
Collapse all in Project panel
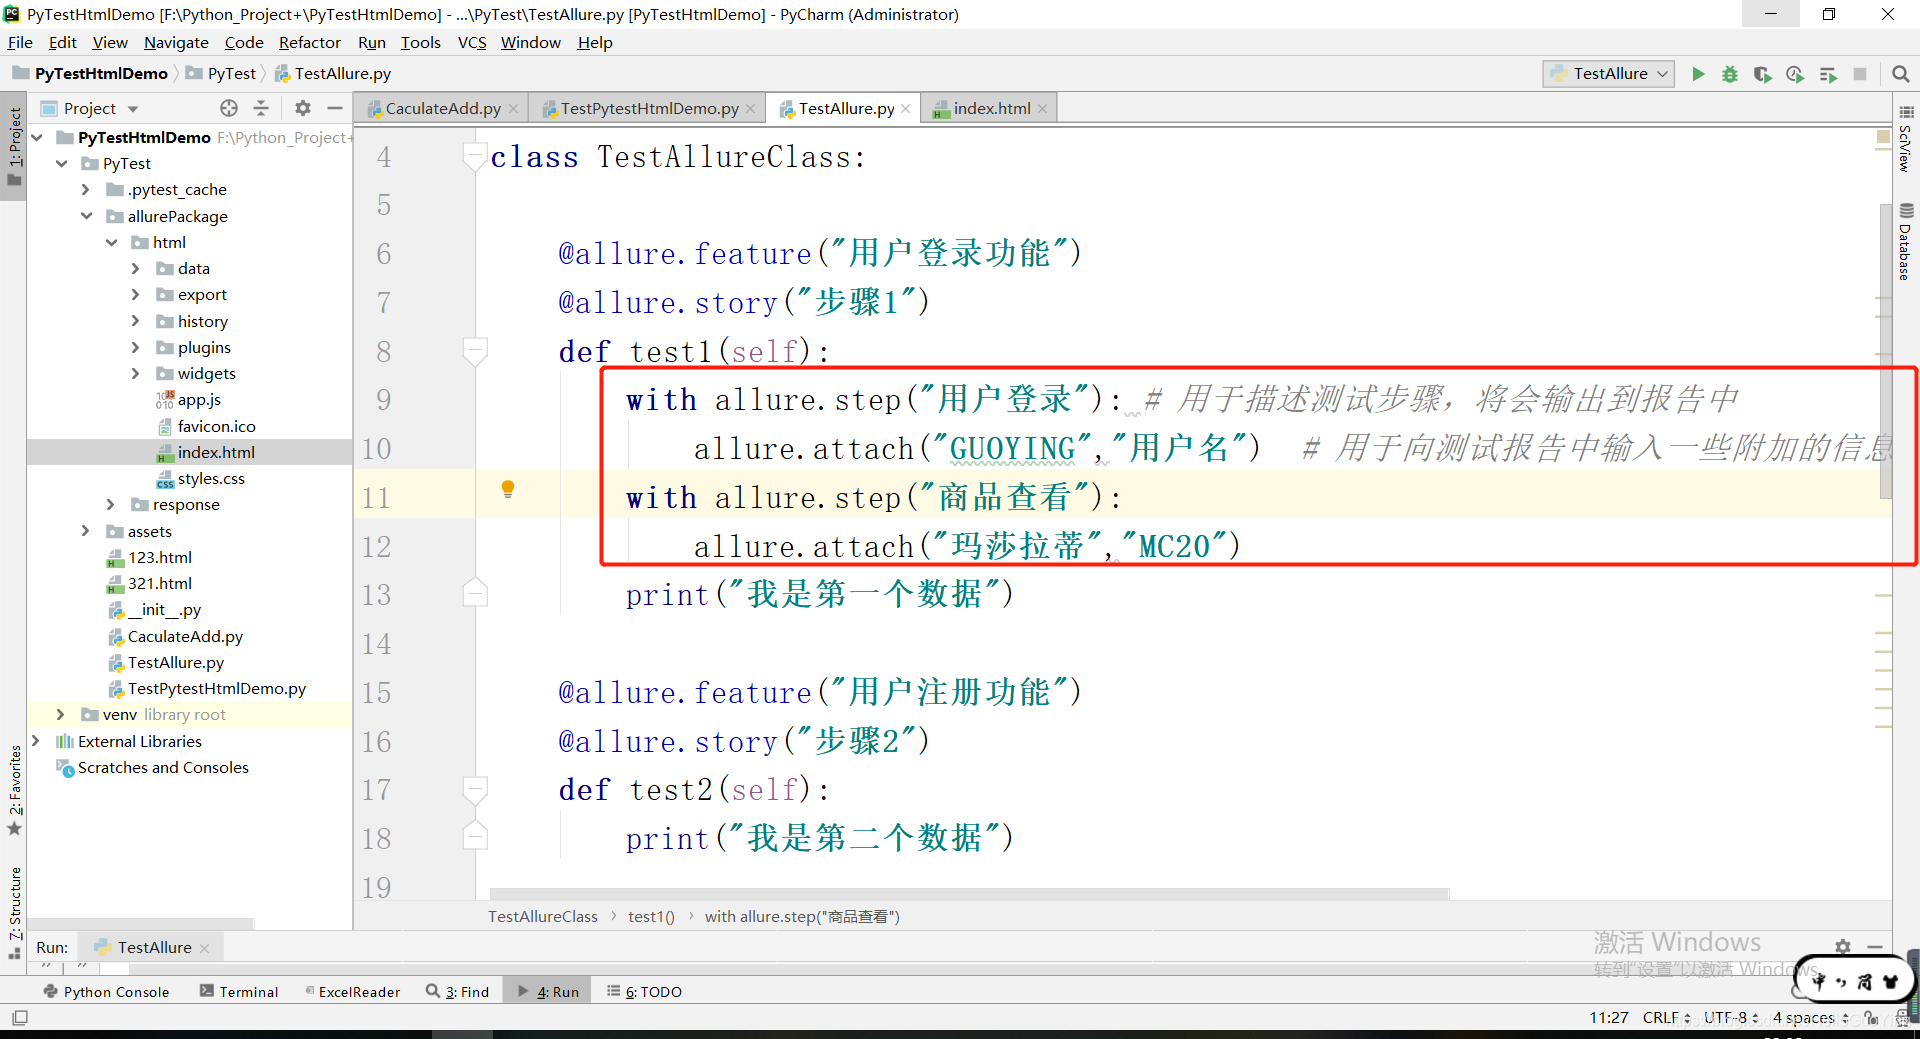pos(261,108)
